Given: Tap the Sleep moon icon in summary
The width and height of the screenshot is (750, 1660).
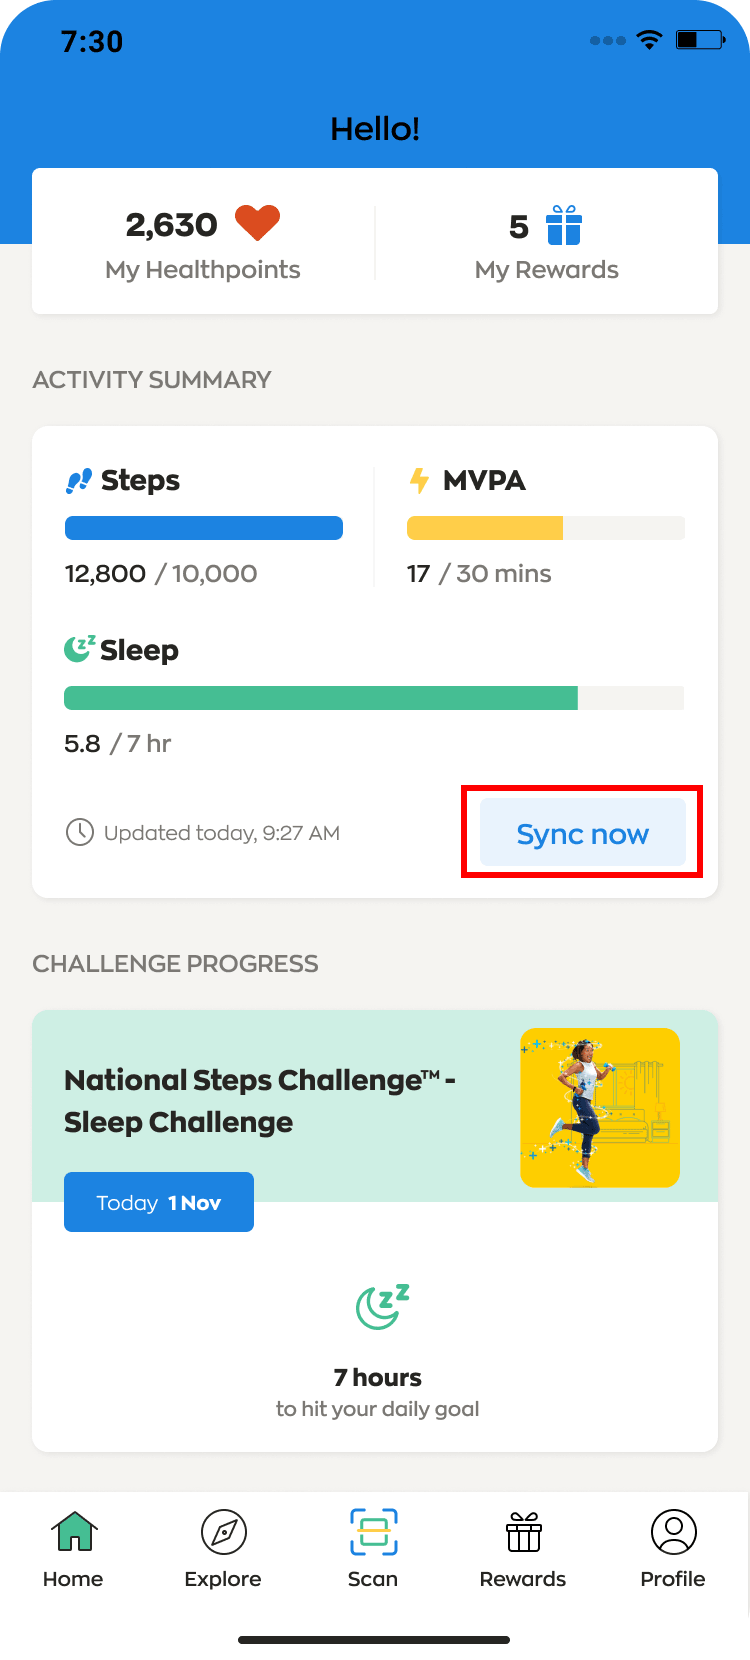Looking at the screenshot, I should click(x=80, y=649).
